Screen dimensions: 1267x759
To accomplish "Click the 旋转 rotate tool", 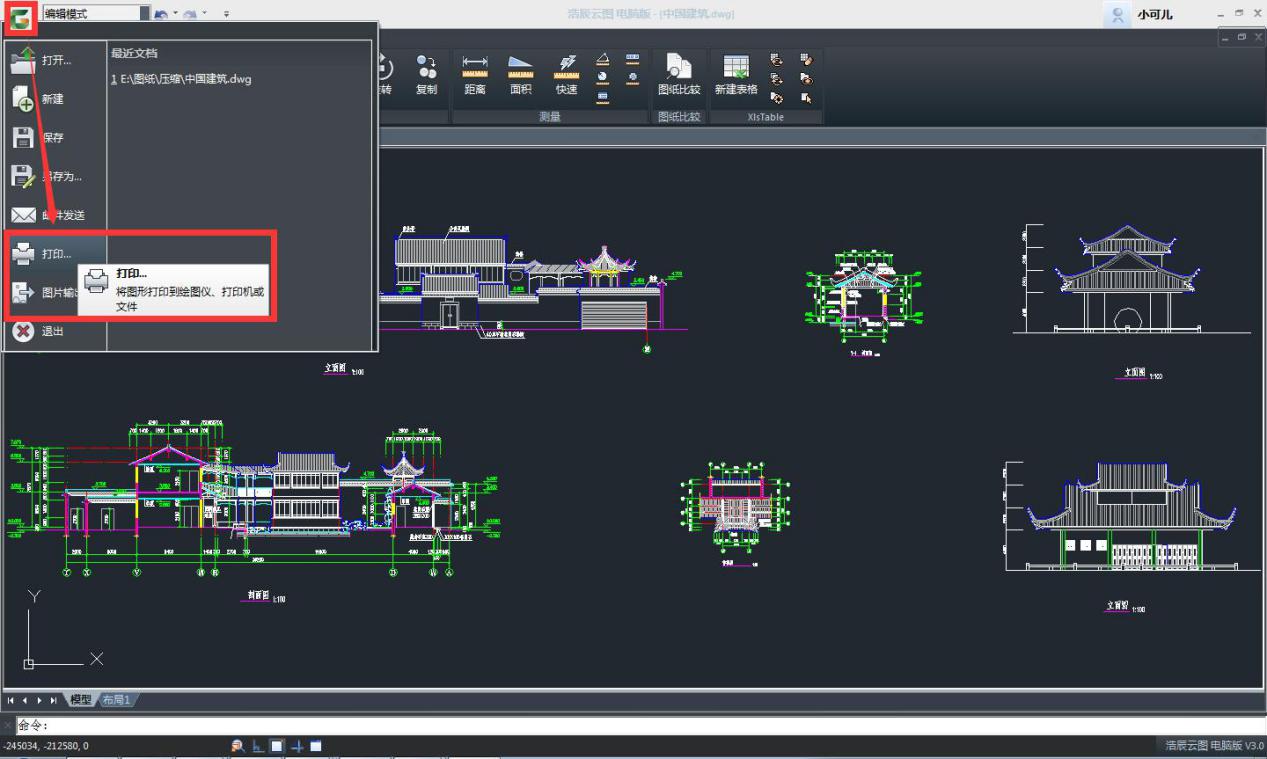I will [x=386, y=75].
